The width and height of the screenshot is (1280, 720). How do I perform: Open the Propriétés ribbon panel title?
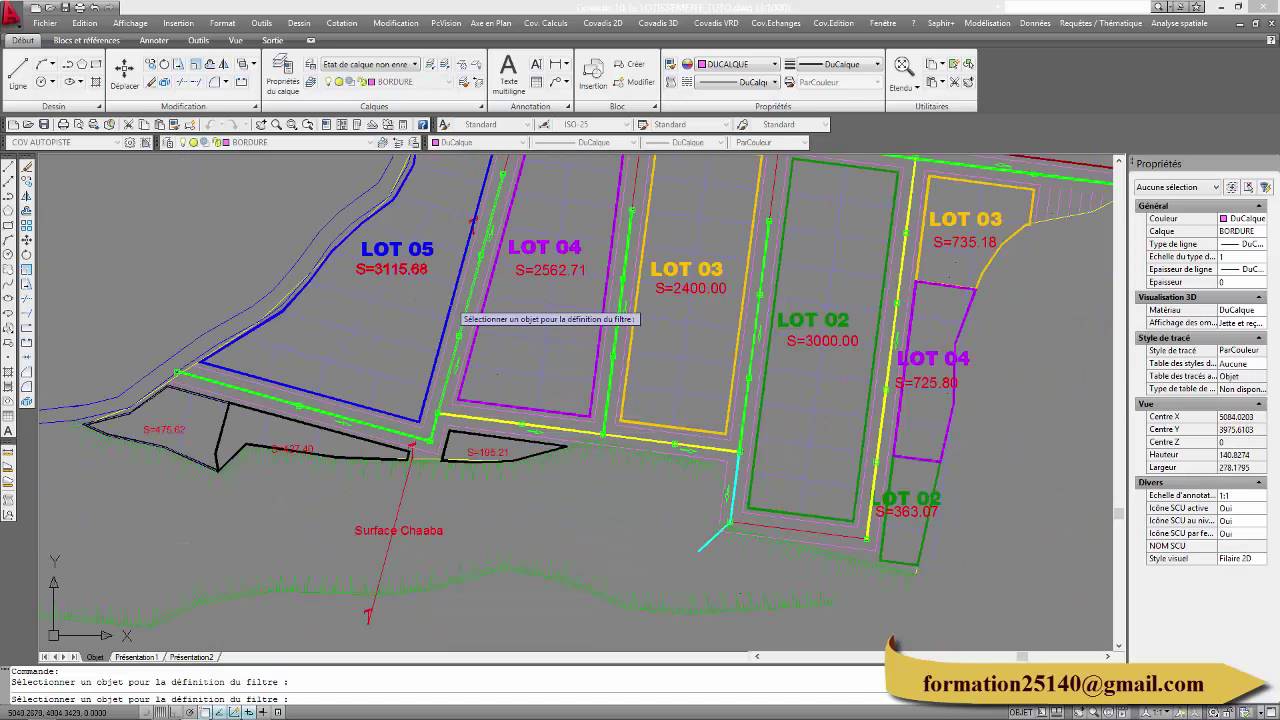pyautogui.click(x=773, y=106)
